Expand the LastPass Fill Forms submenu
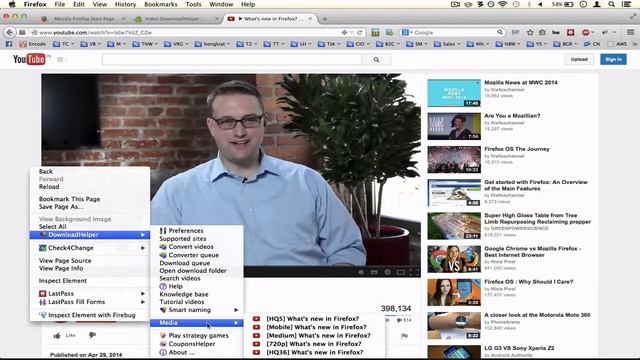 (x=90, y=302)
